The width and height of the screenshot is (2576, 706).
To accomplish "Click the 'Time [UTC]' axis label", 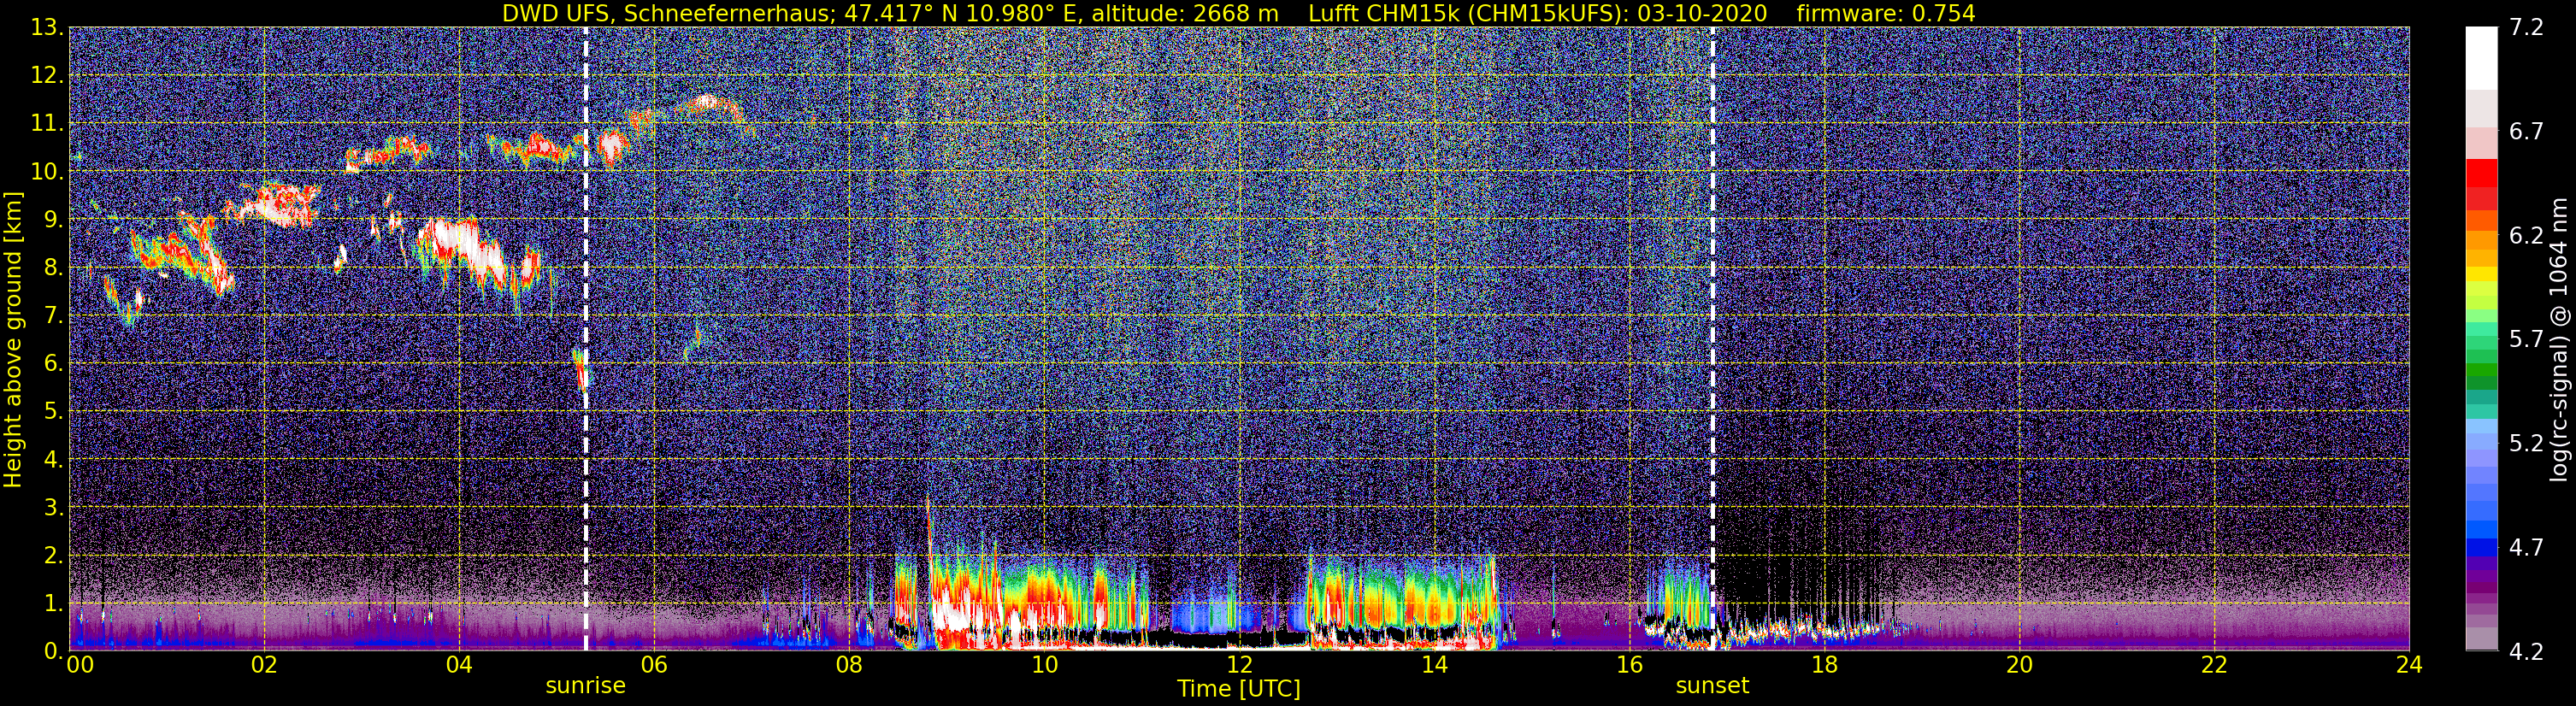I will point(1239,689).
